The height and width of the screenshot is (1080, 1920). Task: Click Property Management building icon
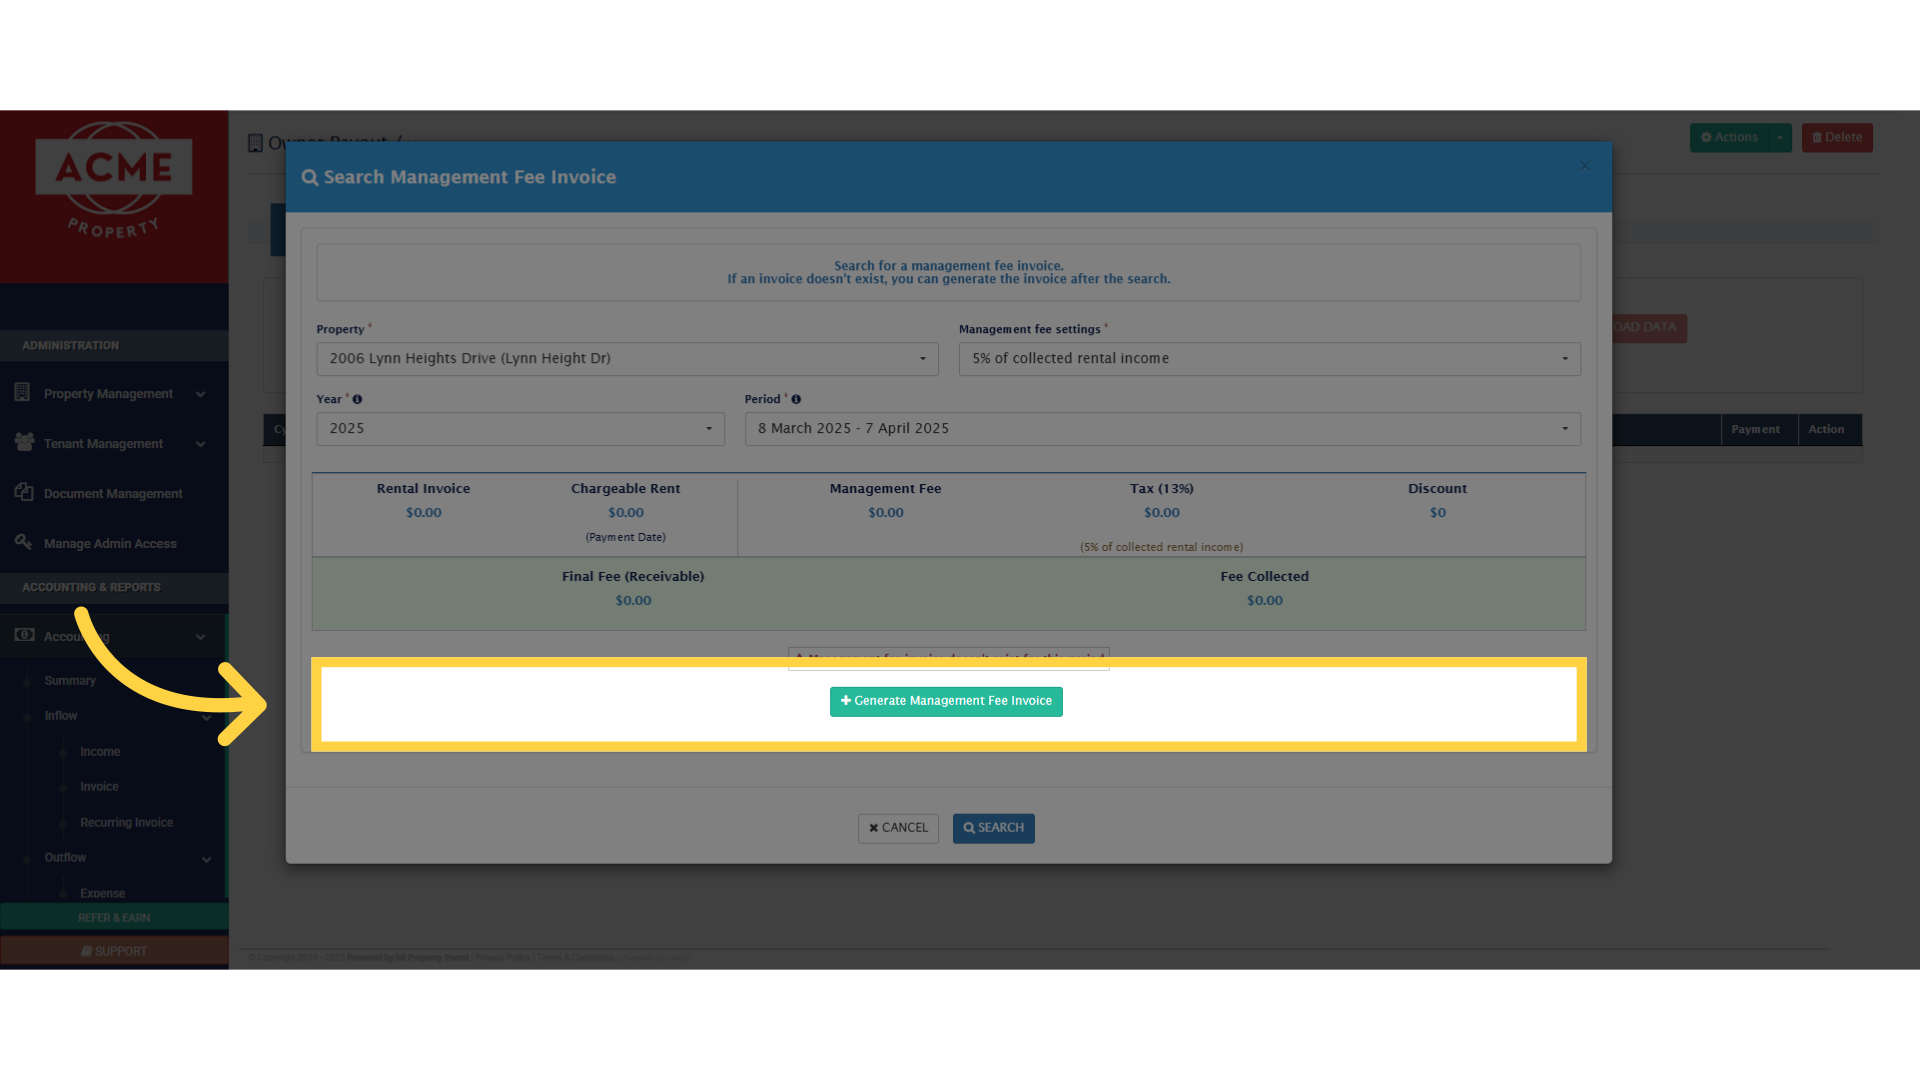pyautogui.click(x=22, y=392)
